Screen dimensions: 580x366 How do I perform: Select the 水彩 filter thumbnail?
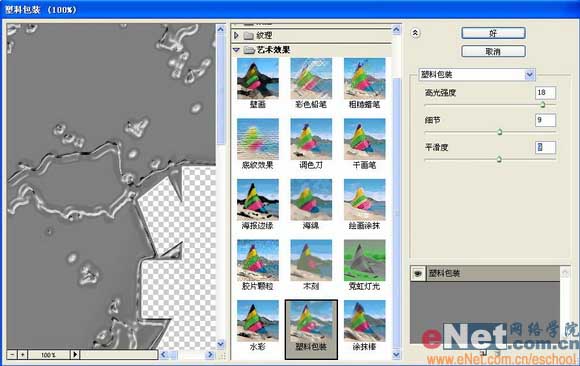pyautogui.click(x=258, y=321)
